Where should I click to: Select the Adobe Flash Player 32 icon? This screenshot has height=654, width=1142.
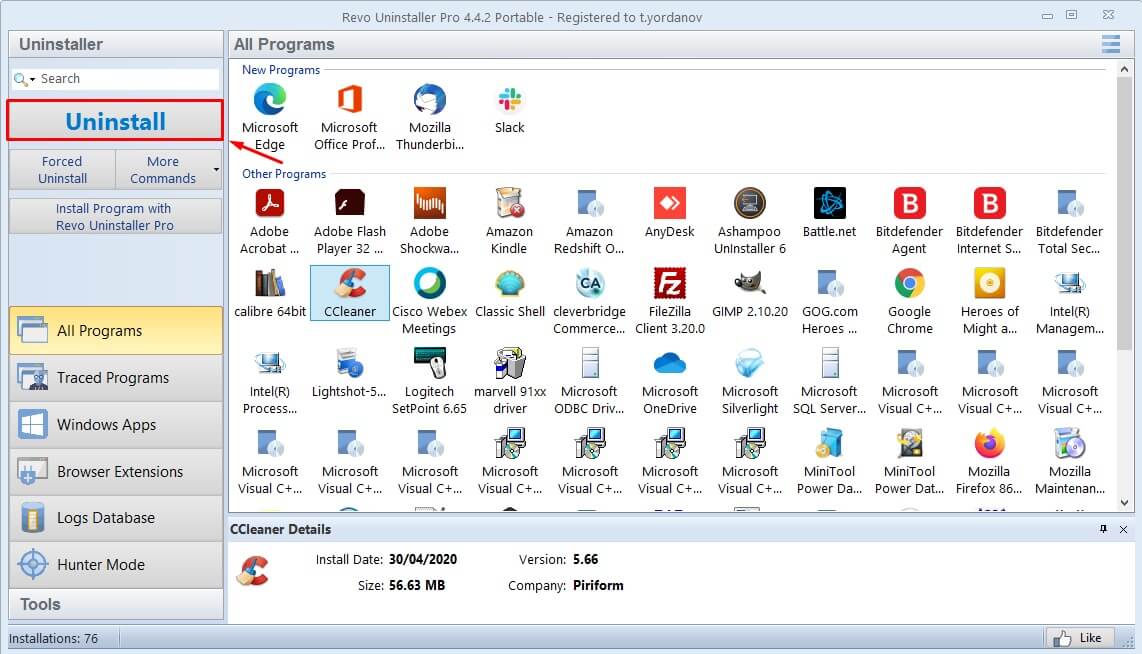click(x=350, y=203)
